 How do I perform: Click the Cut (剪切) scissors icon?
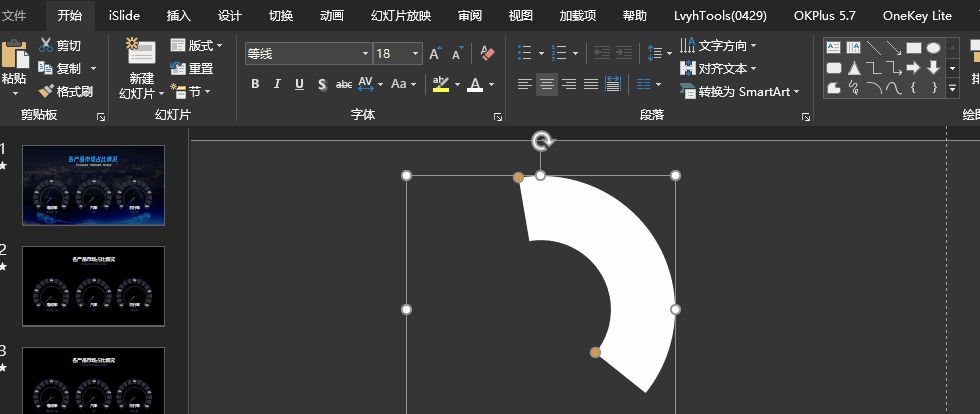click(46, 46)
